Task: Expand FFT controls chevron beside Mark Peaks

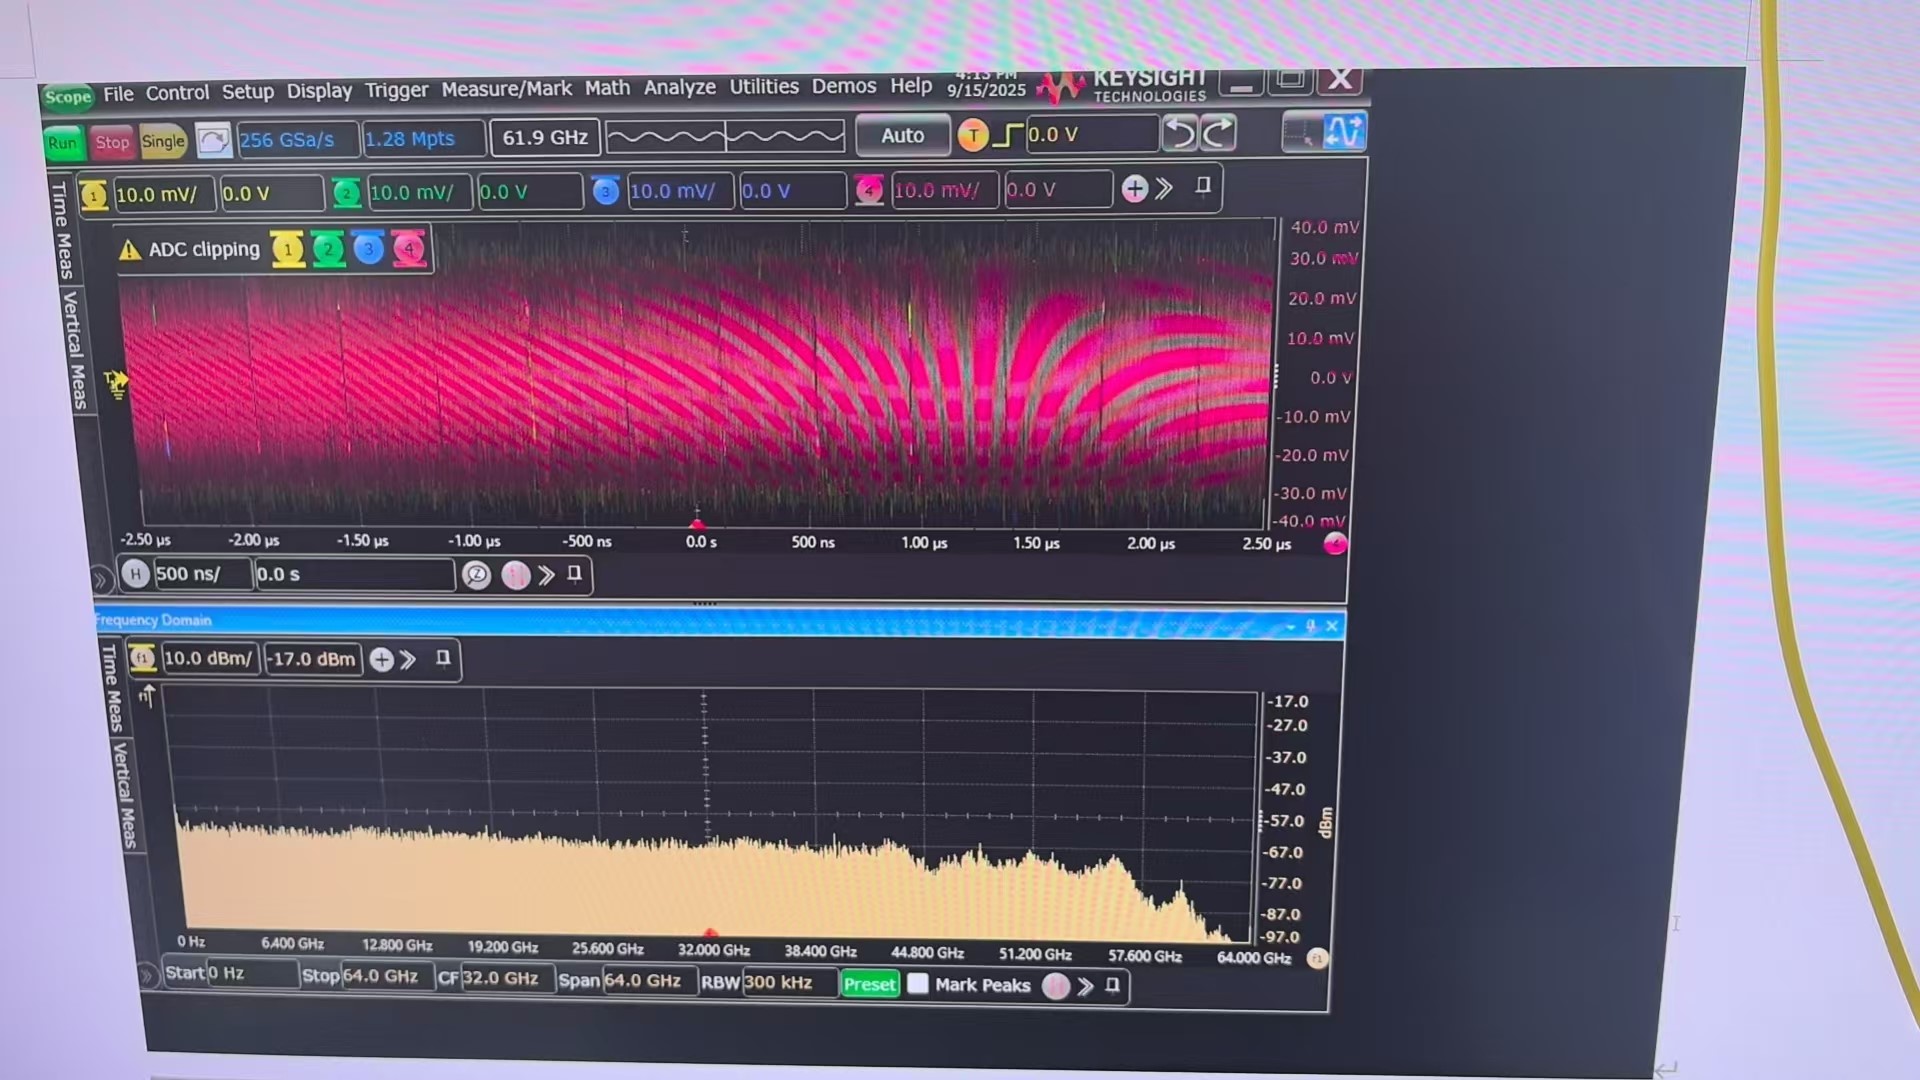Action: click(x=1085, y=986)
